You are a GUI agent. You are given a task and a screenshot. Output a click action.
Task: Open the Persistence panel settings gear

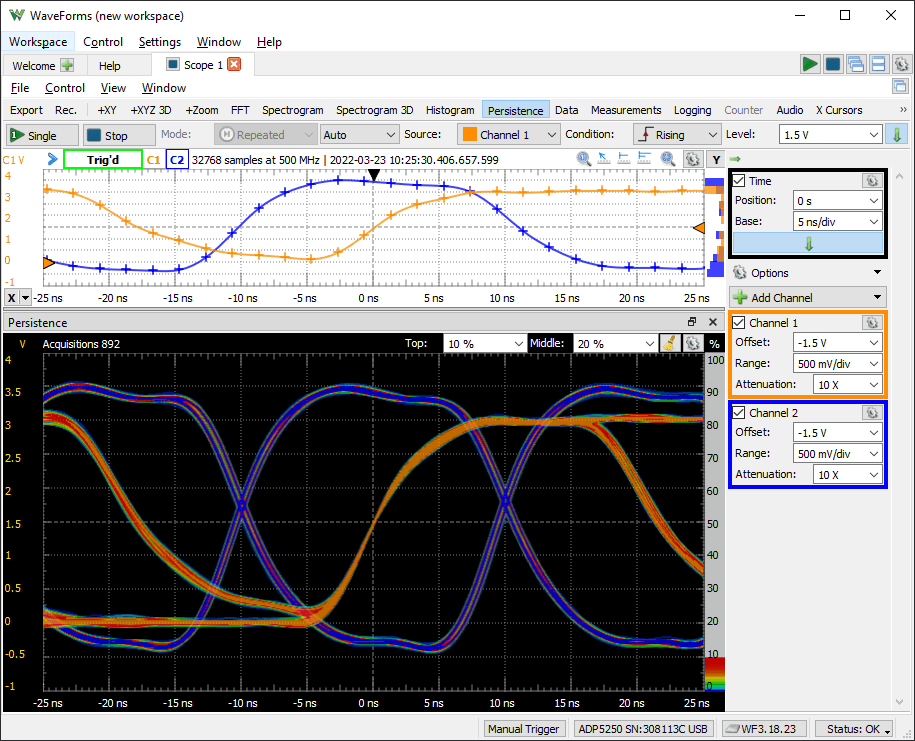693,343
